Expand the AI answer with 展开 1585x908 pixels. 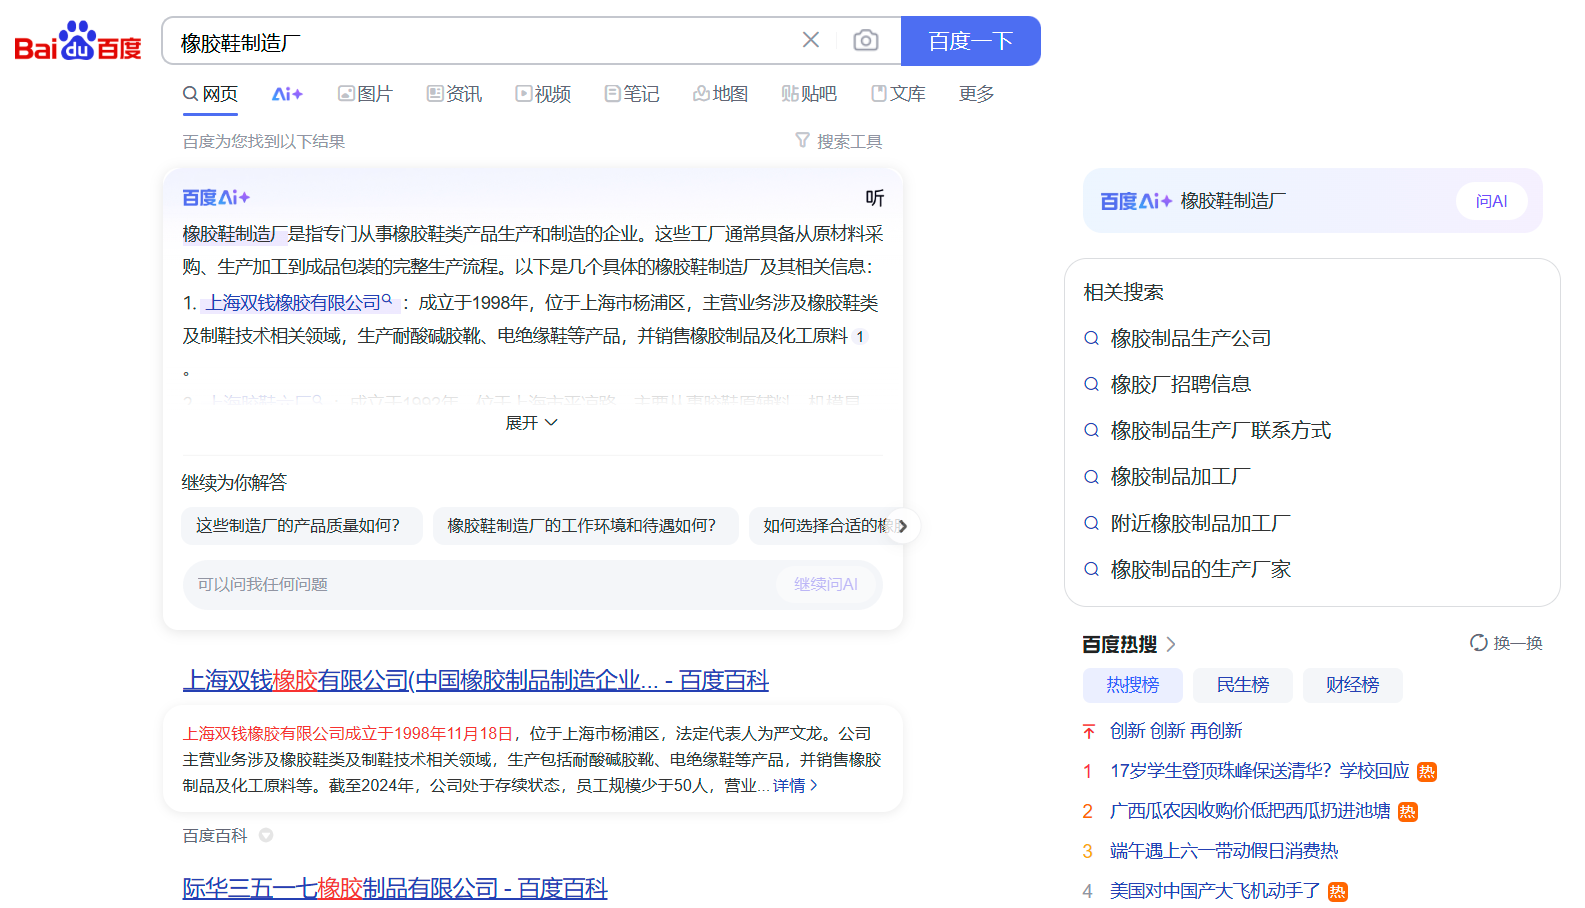coord(531,423)
